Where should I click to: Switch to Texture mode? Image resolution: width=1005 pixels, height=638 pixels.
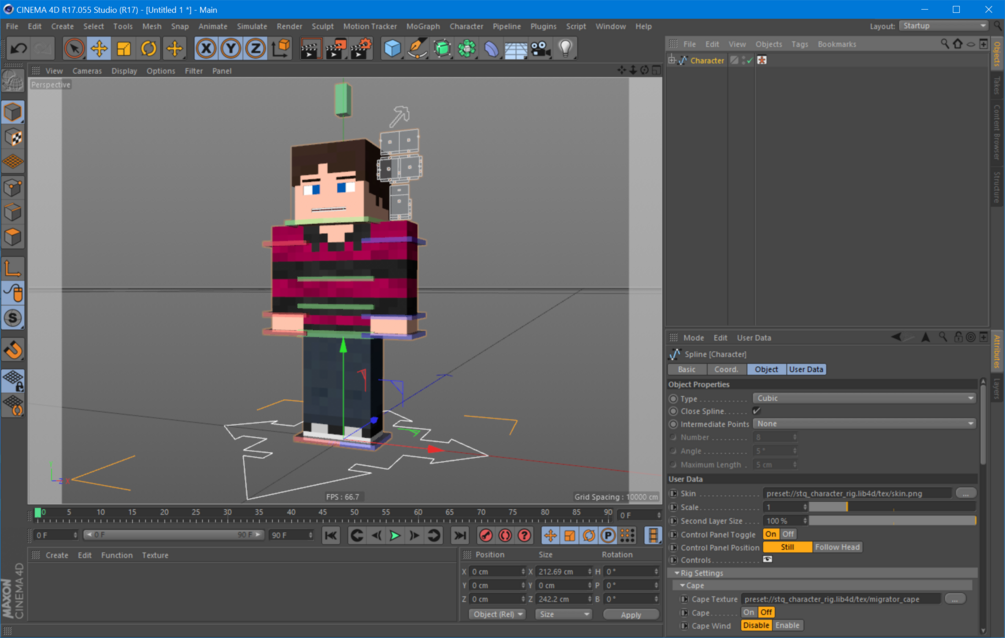12,137
